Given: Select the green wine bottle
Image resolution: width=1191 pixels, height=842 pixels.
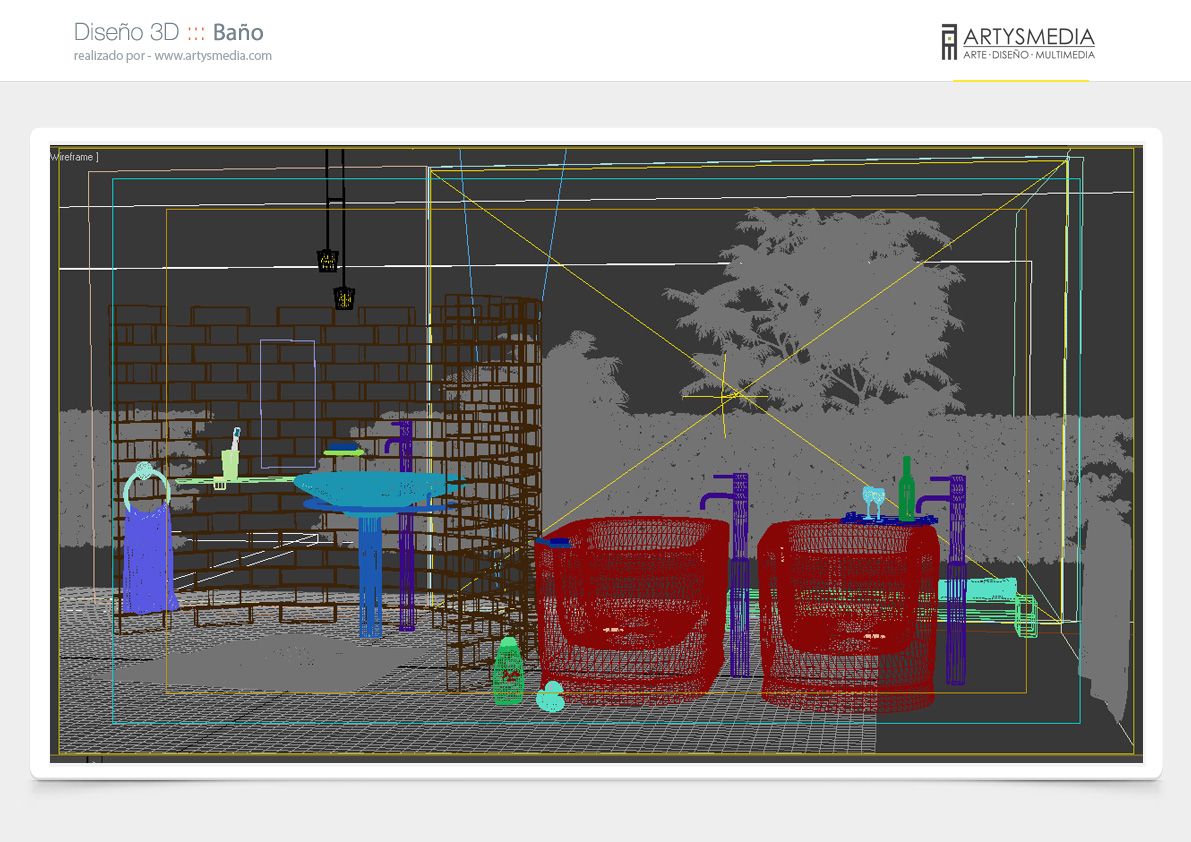Looking at the screenshot, I should (x=906, y=490).
